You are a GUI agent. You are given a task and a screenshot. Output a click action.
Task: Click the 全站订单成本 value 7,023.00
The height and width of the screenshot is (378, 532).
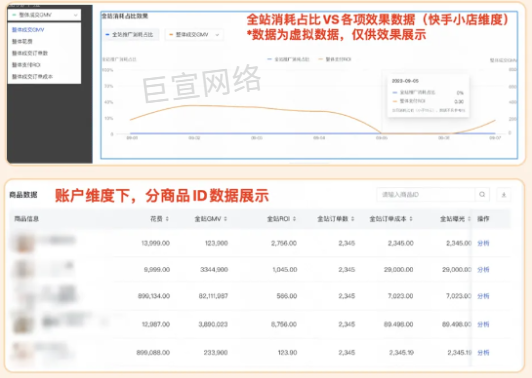click(x=401, y=296)
